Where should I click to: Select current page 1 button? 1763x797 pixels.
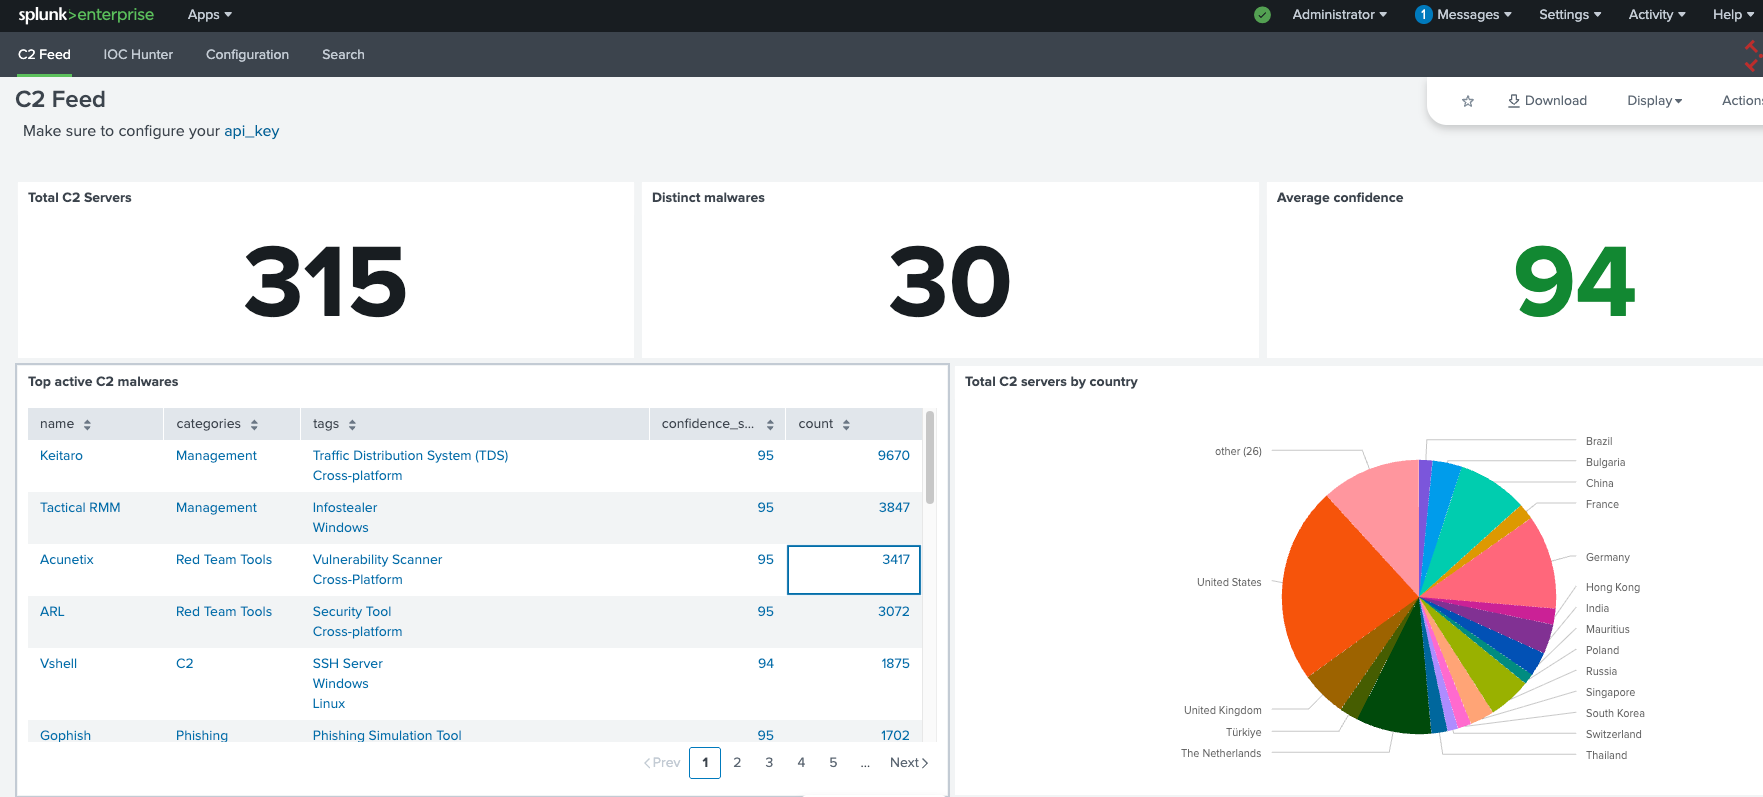coord(705,762)
